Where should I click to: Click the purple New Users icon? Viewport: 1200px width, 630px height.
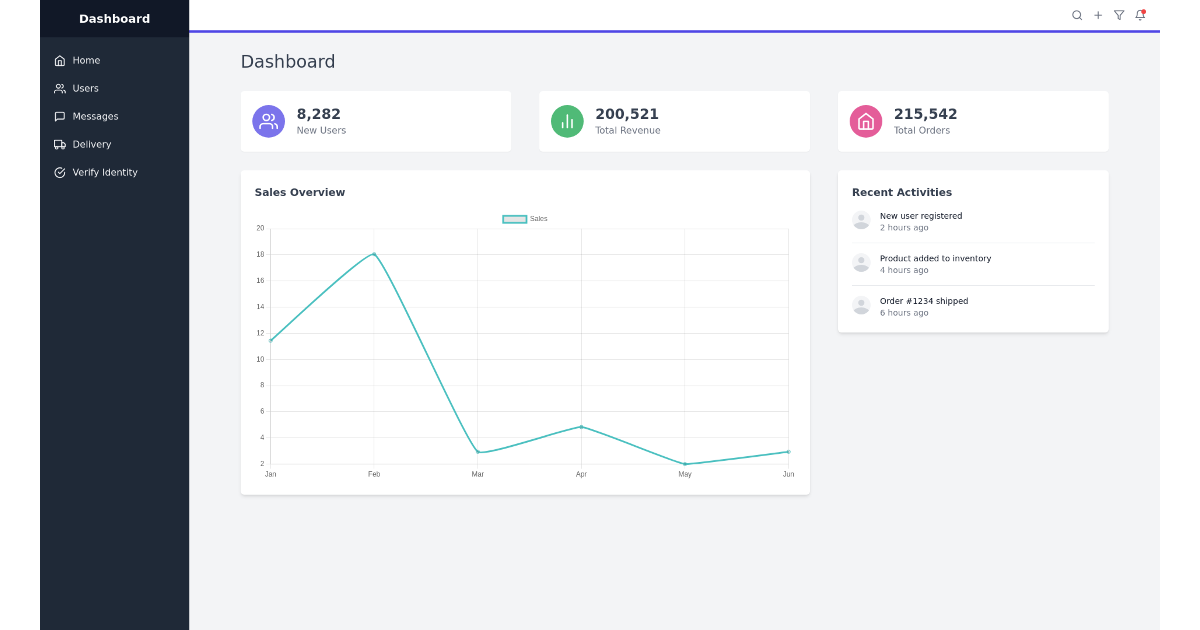click(268, 121)
